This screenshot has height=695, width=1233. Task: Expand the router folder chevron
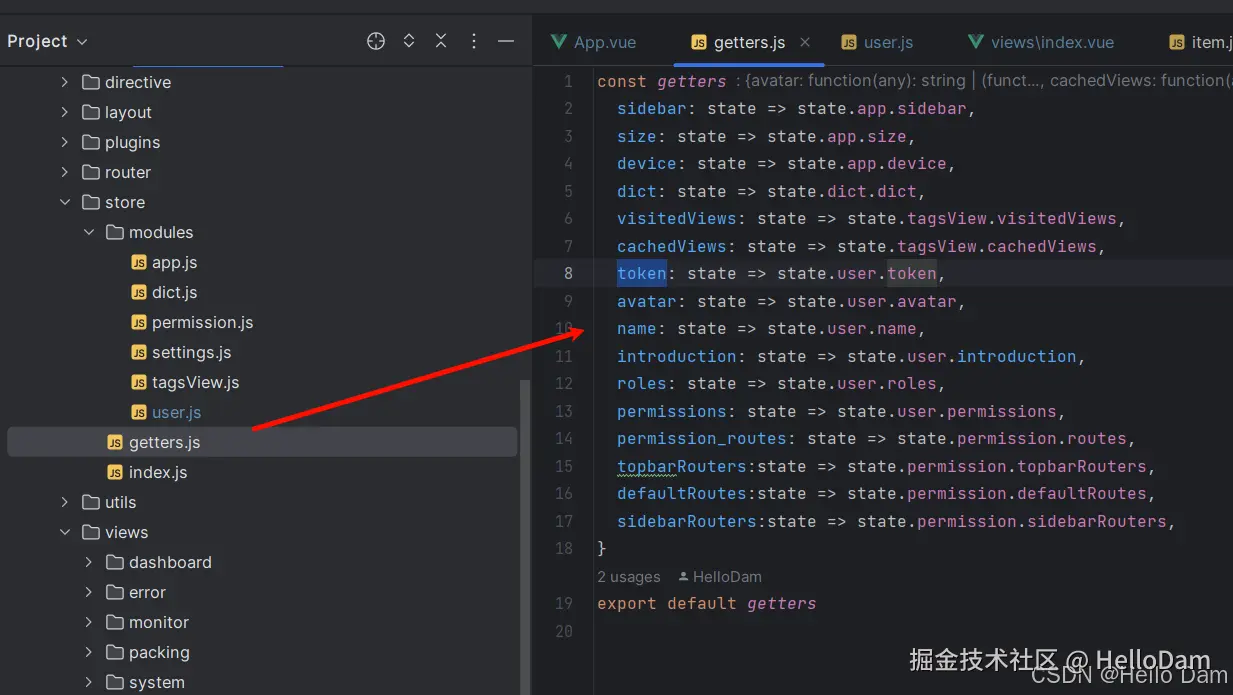pos(65,172)
